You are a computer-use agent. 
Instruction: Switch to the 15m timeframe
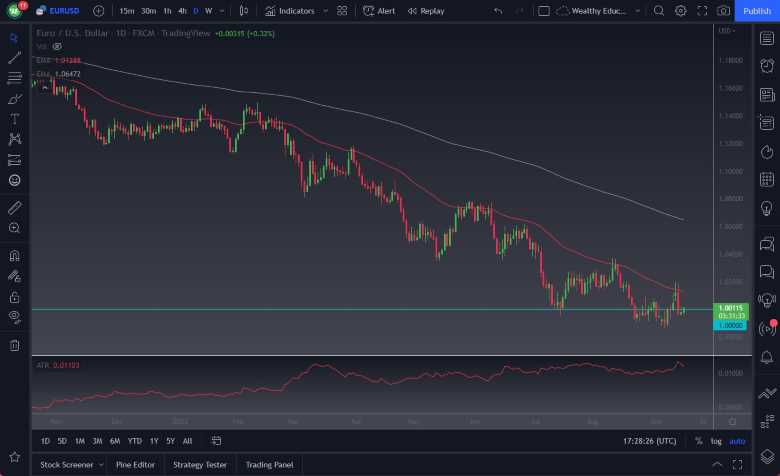click(x=126, y=11)
